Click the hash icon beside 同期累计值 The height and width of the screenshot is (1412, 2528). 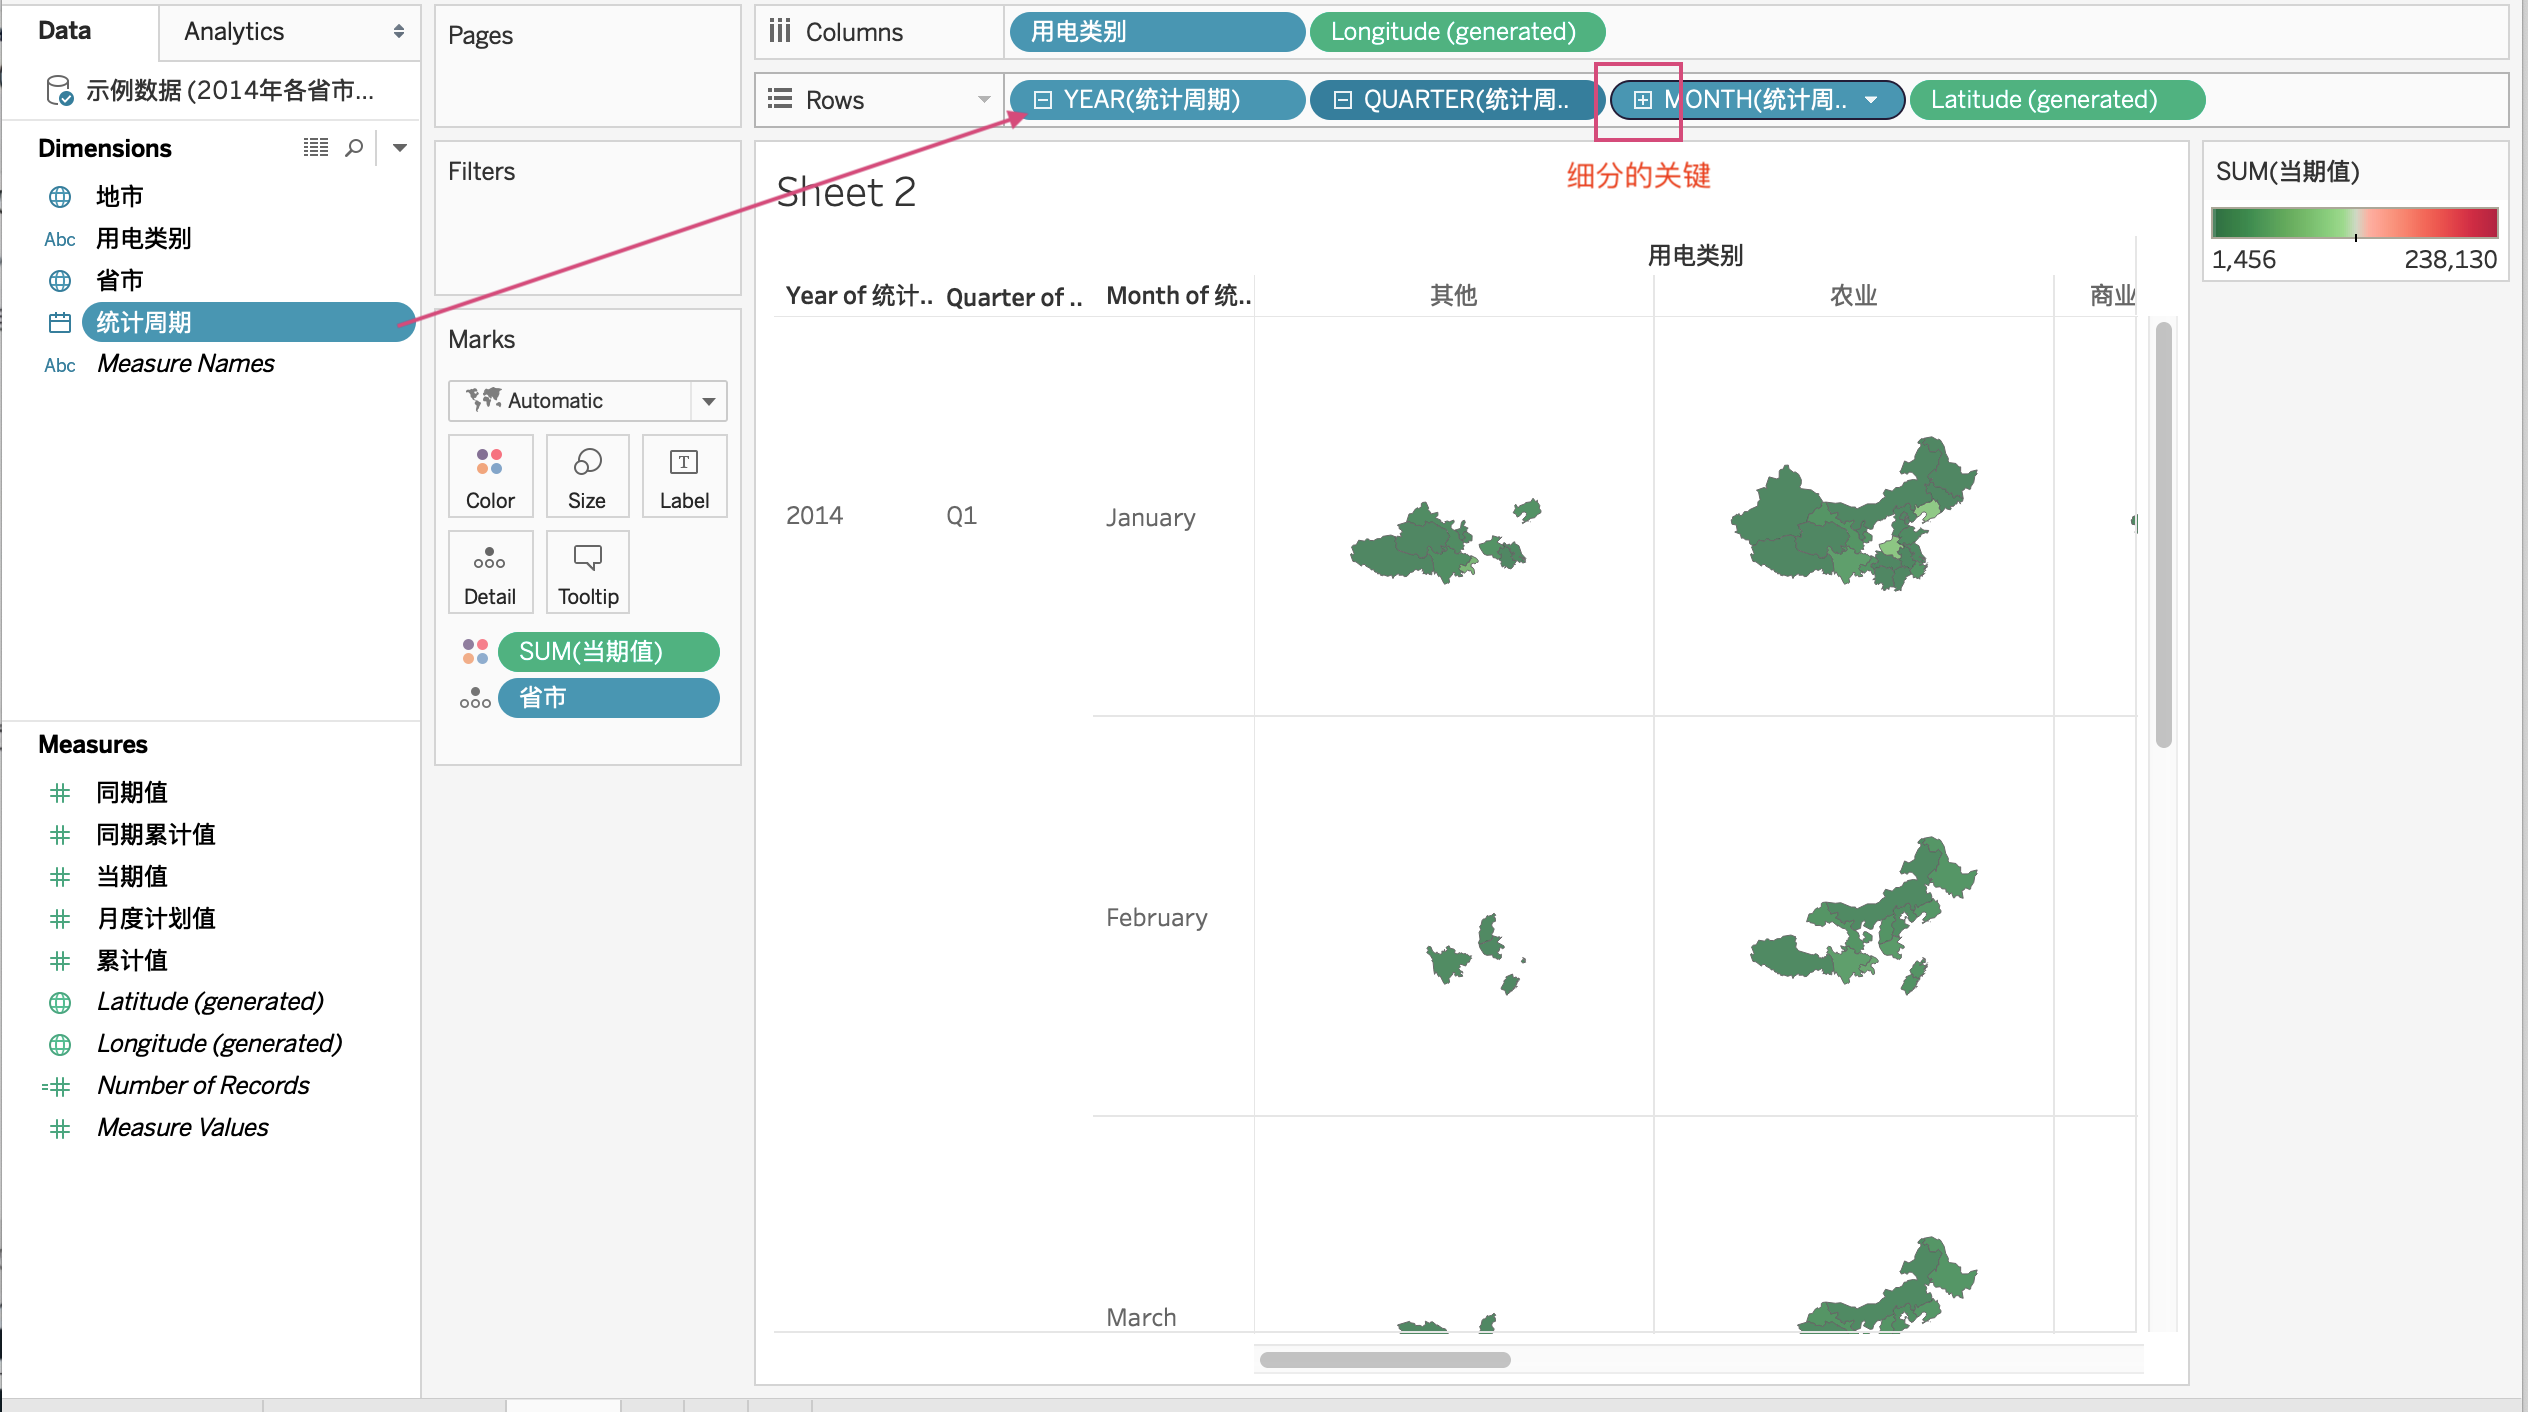[x=60, y=835]
